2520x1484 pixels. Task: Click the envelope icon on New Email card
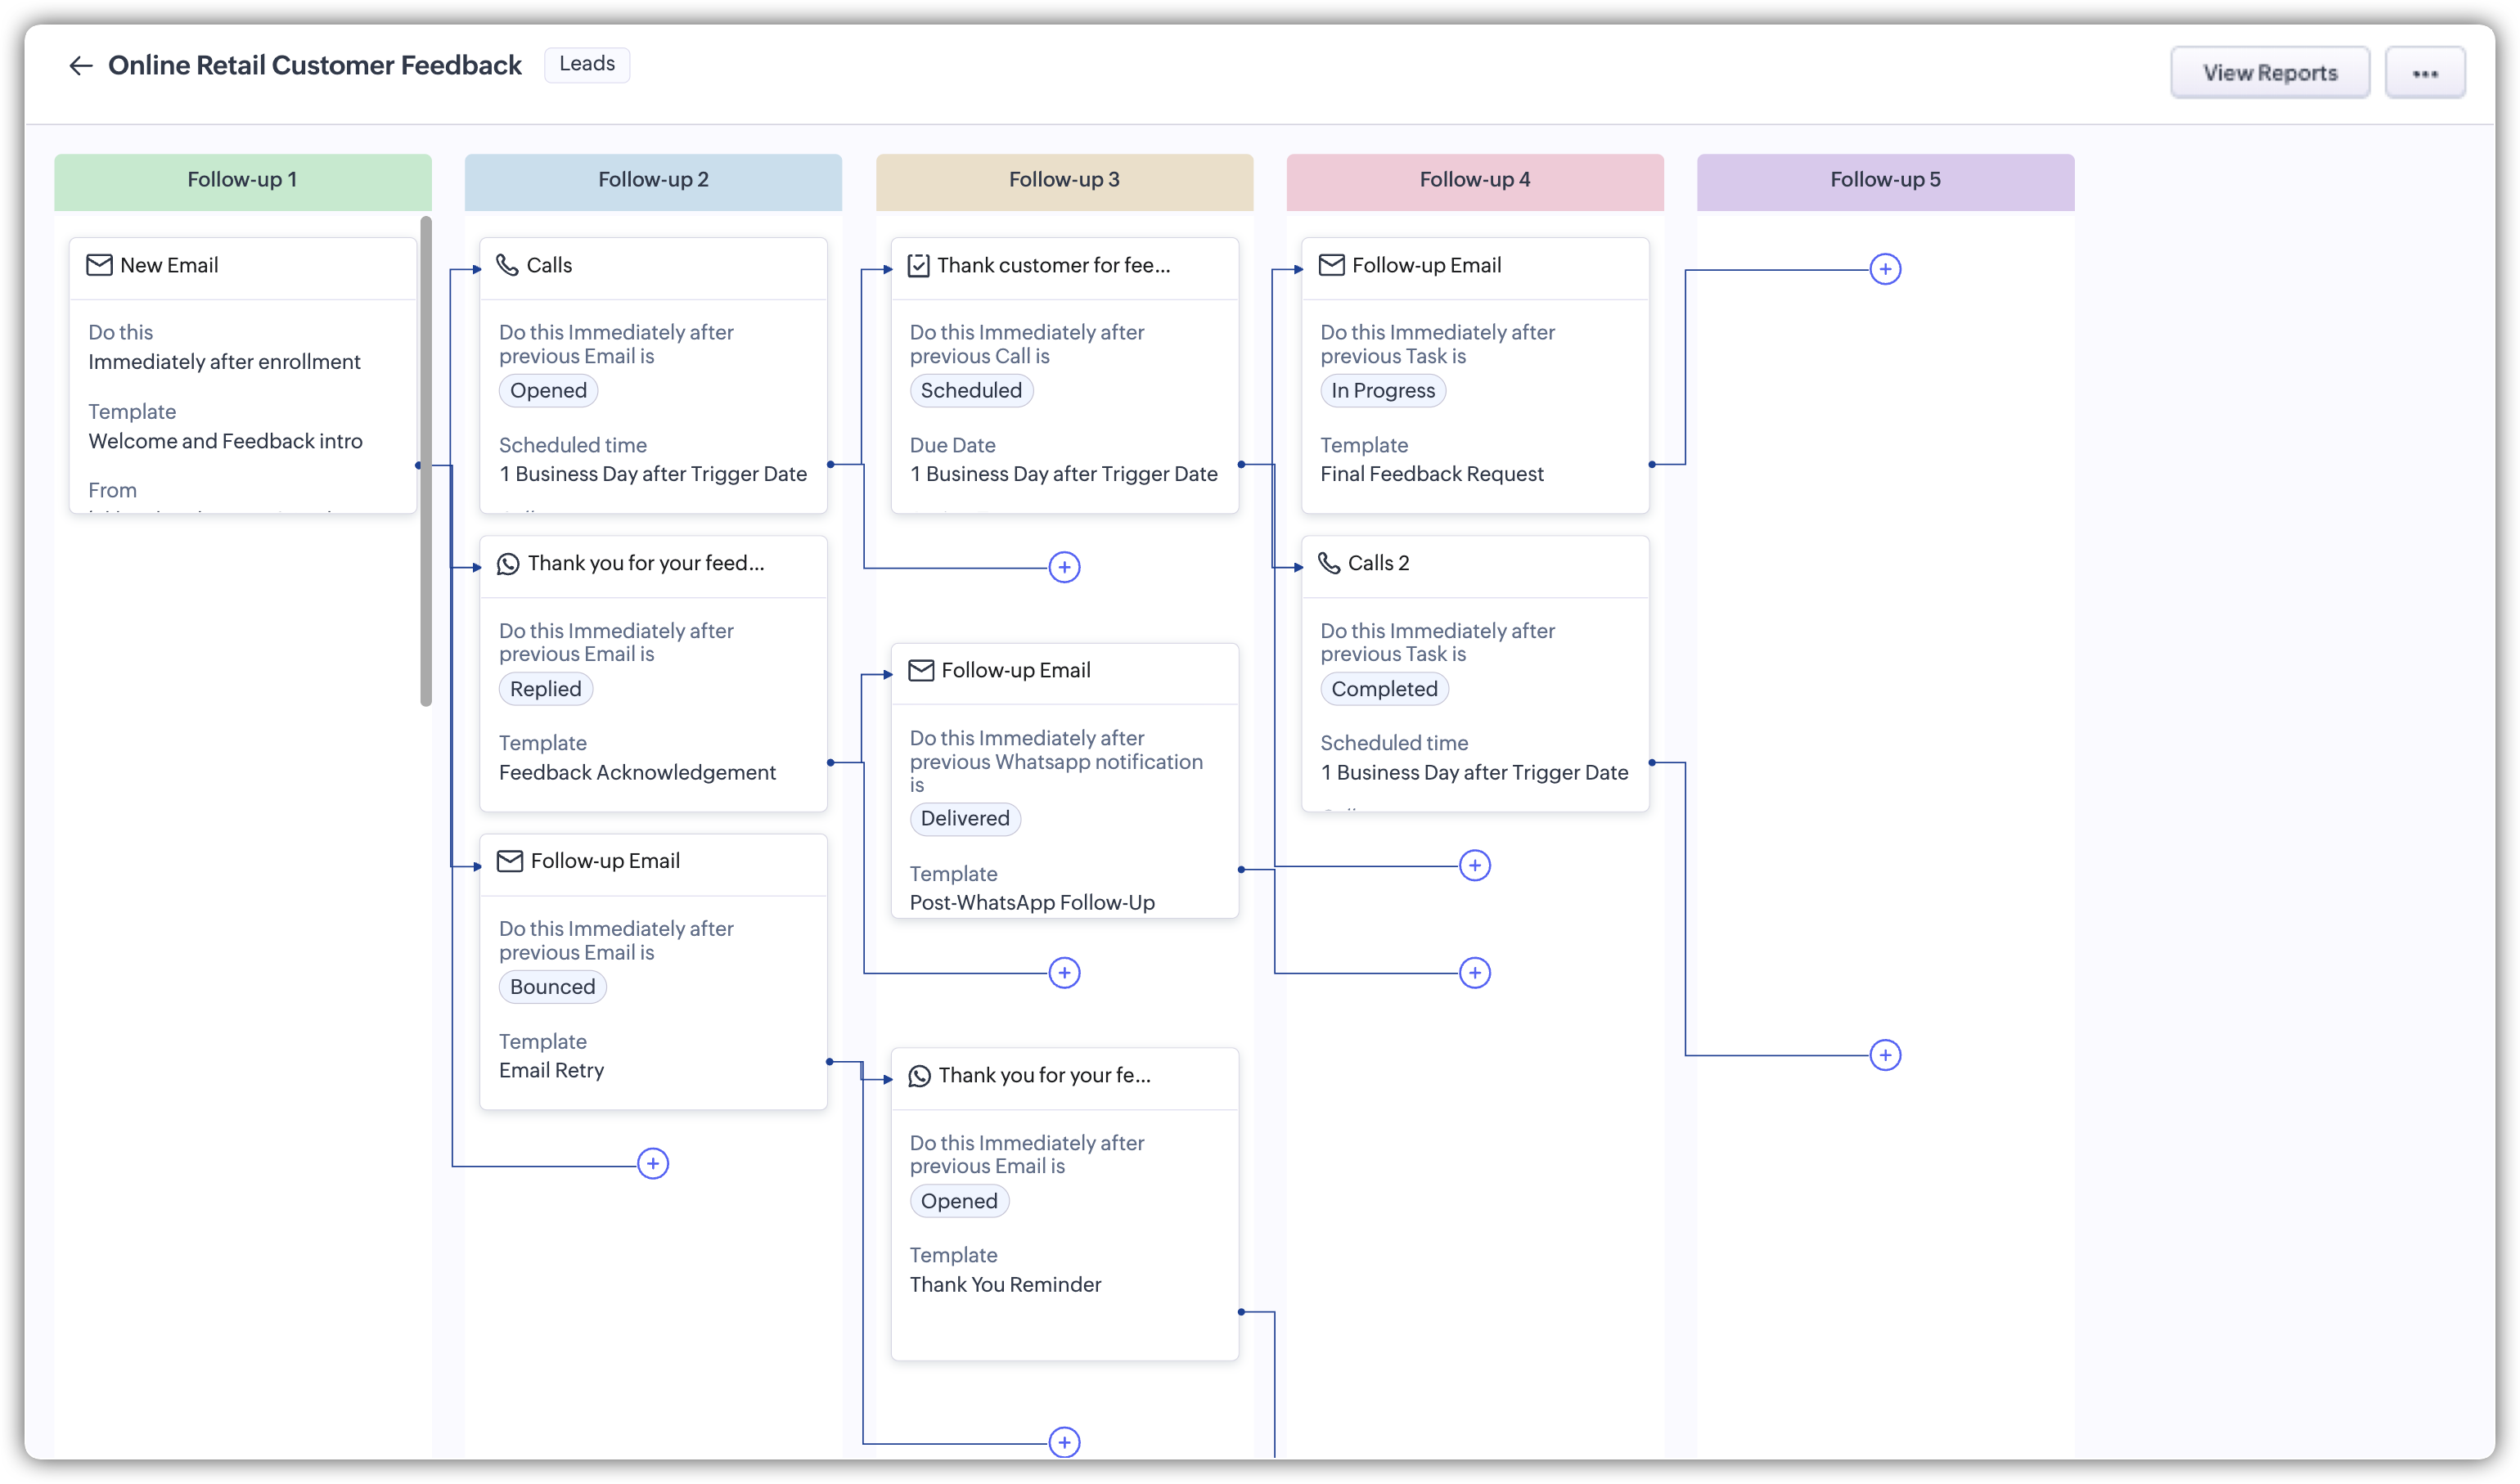point(99,265)
